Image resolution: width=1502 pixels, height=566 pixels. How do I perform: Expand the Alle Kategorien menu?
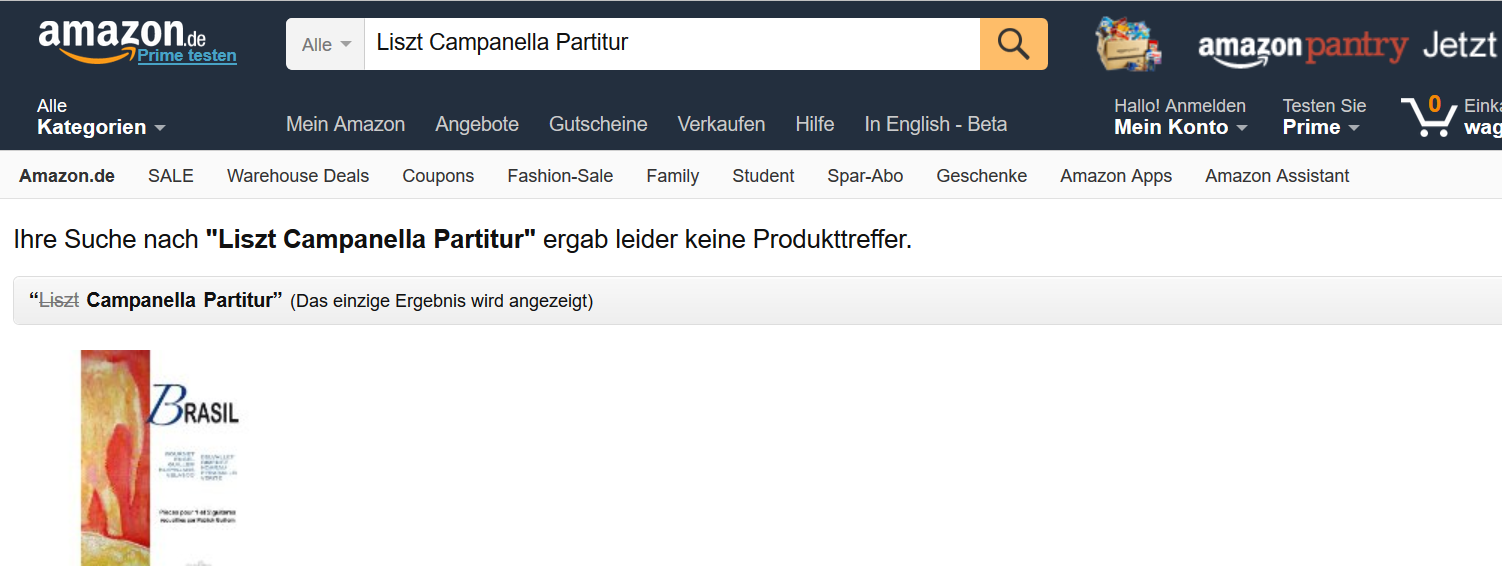(101, 117)
